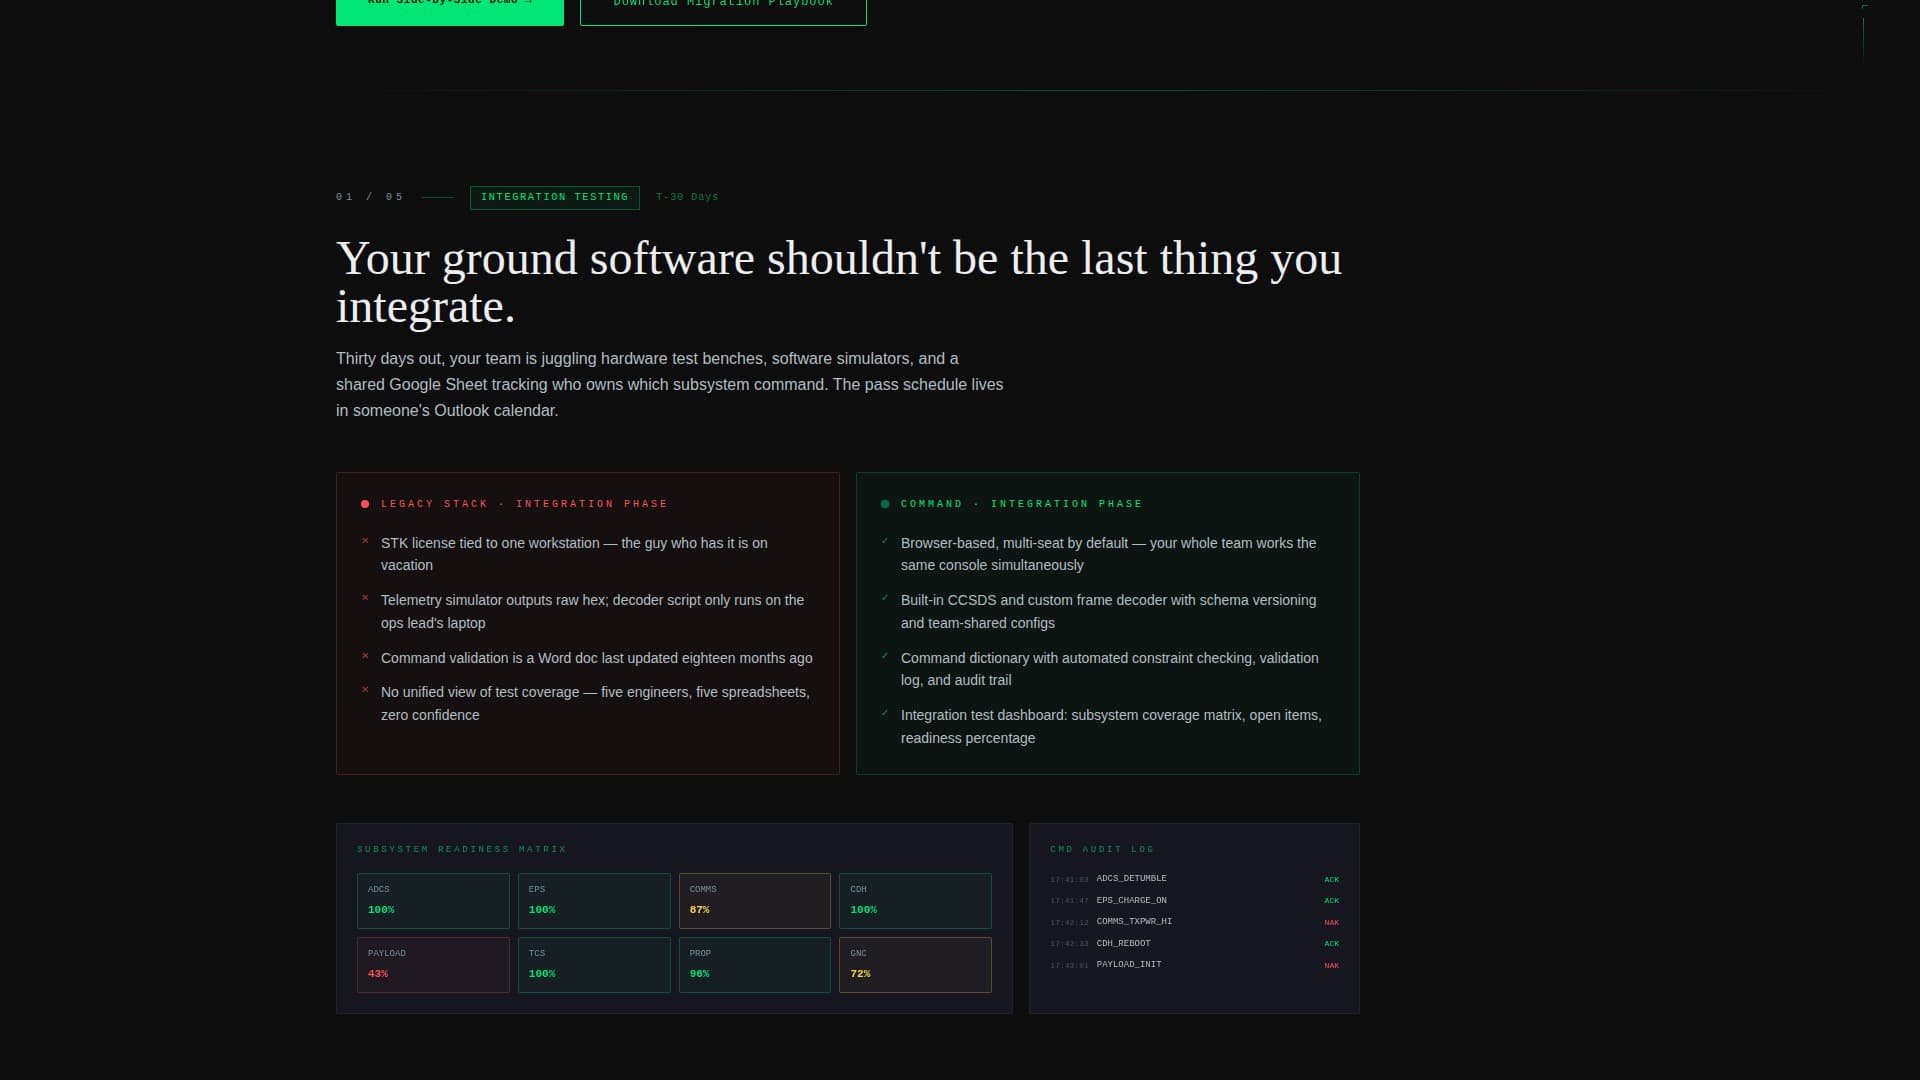
Task: Expand the CMD AUDIT LOG panel
Action: tap(1102, 848)
